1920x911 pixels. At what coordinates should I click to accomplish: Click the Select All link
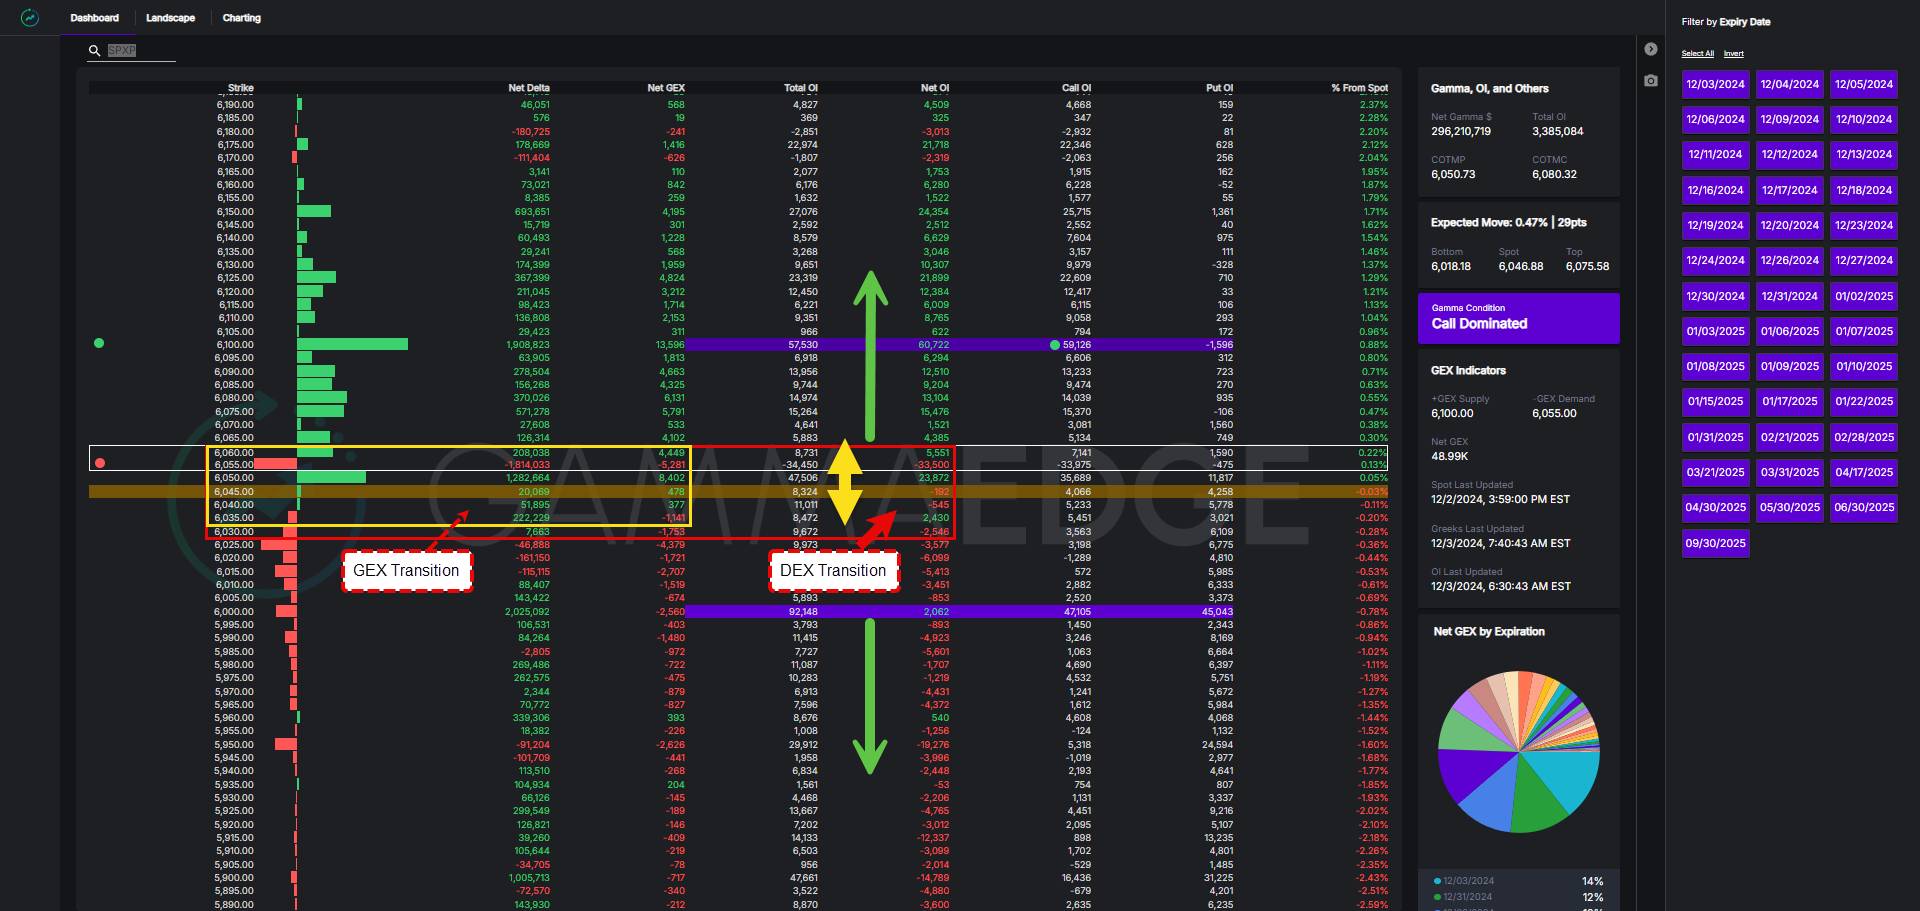tap(1697, 54)
